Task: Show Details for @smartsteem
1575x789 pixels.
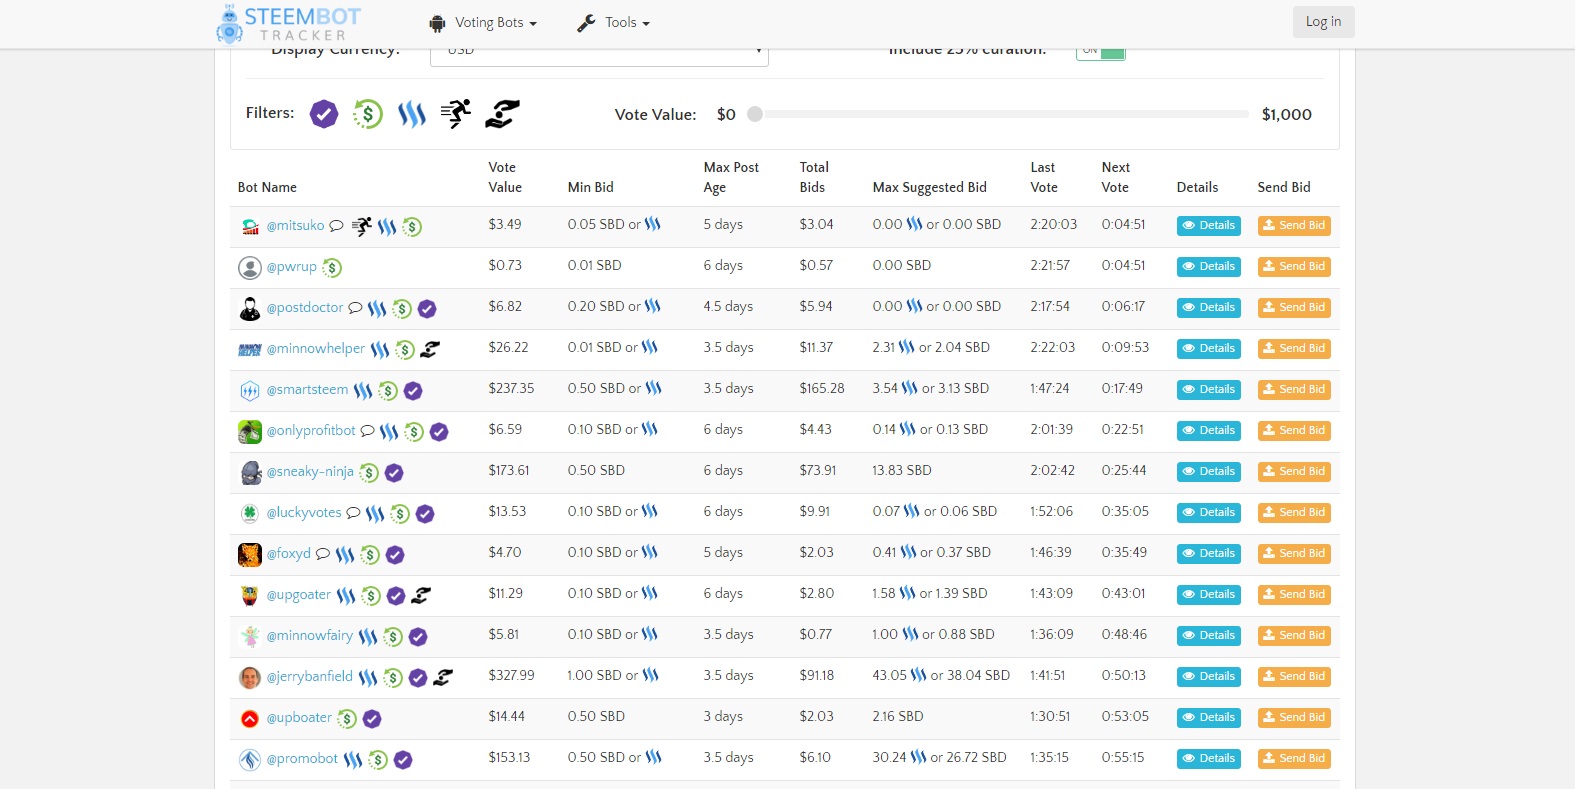Action: (1209, 390)
